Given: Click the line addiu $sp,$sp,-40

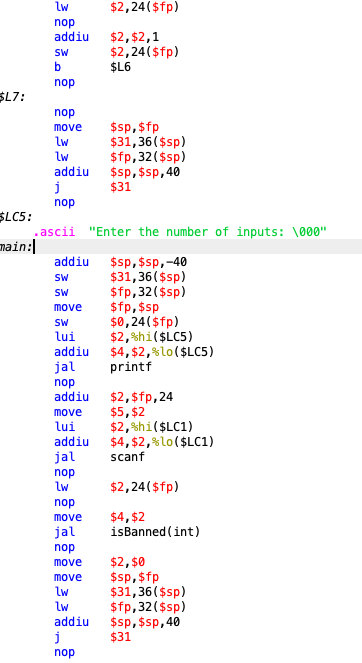Looking at the screenshot, I should tap(121, 262).
